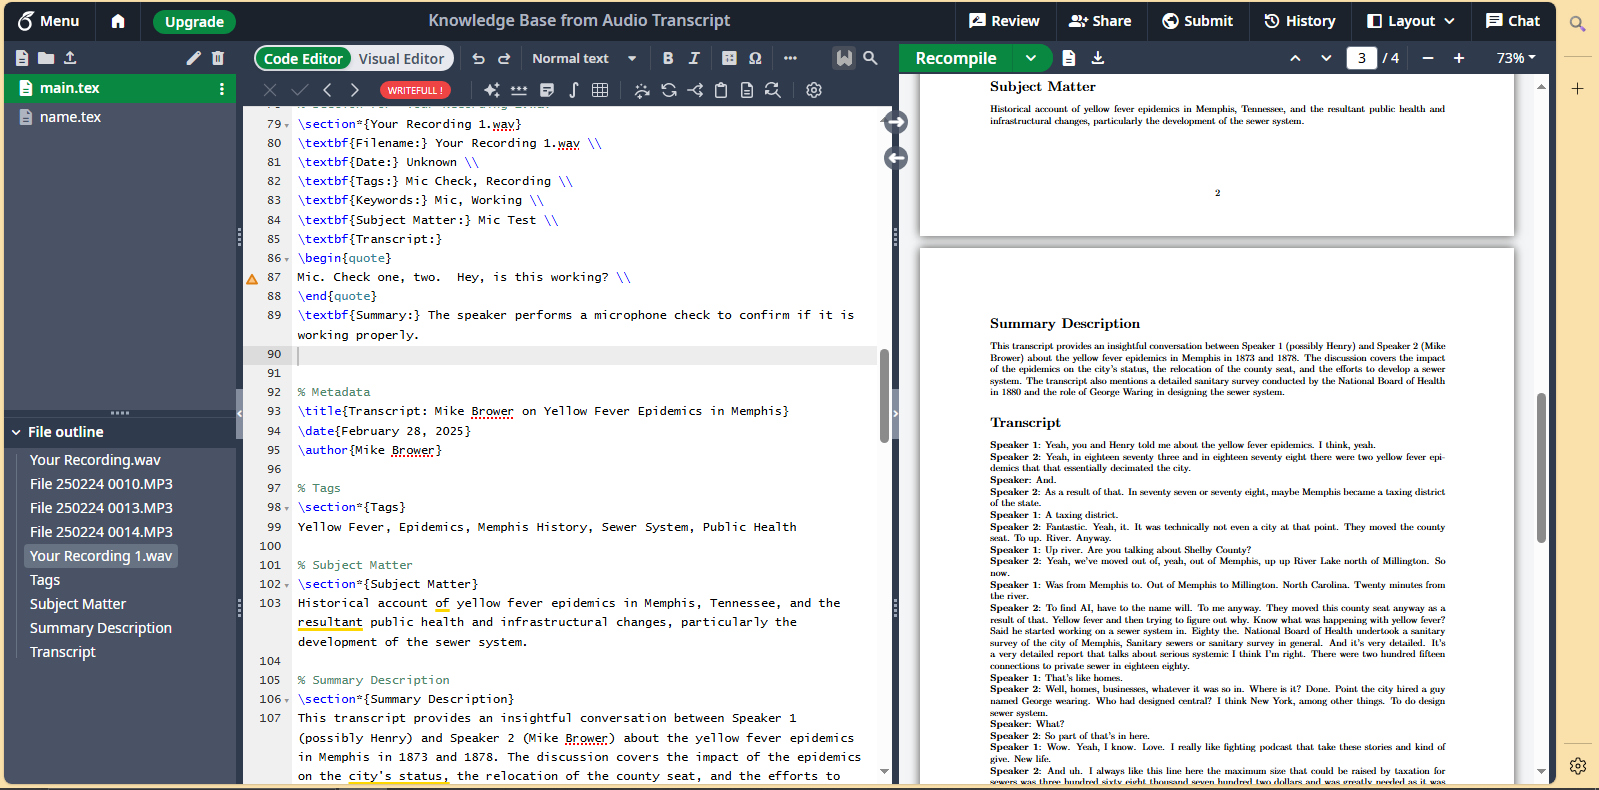1599x790 pixels.
Task: Click the new folder icon
Action: pyautogui.click(x=46, y=58)
